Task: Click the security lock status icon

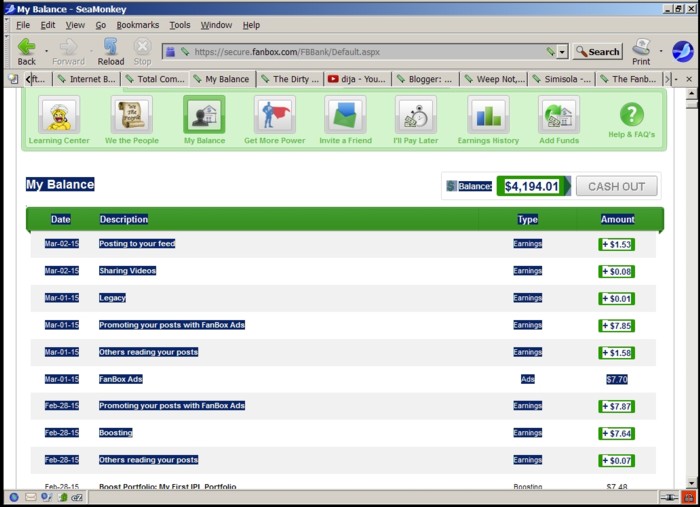Action: [690, 497]
